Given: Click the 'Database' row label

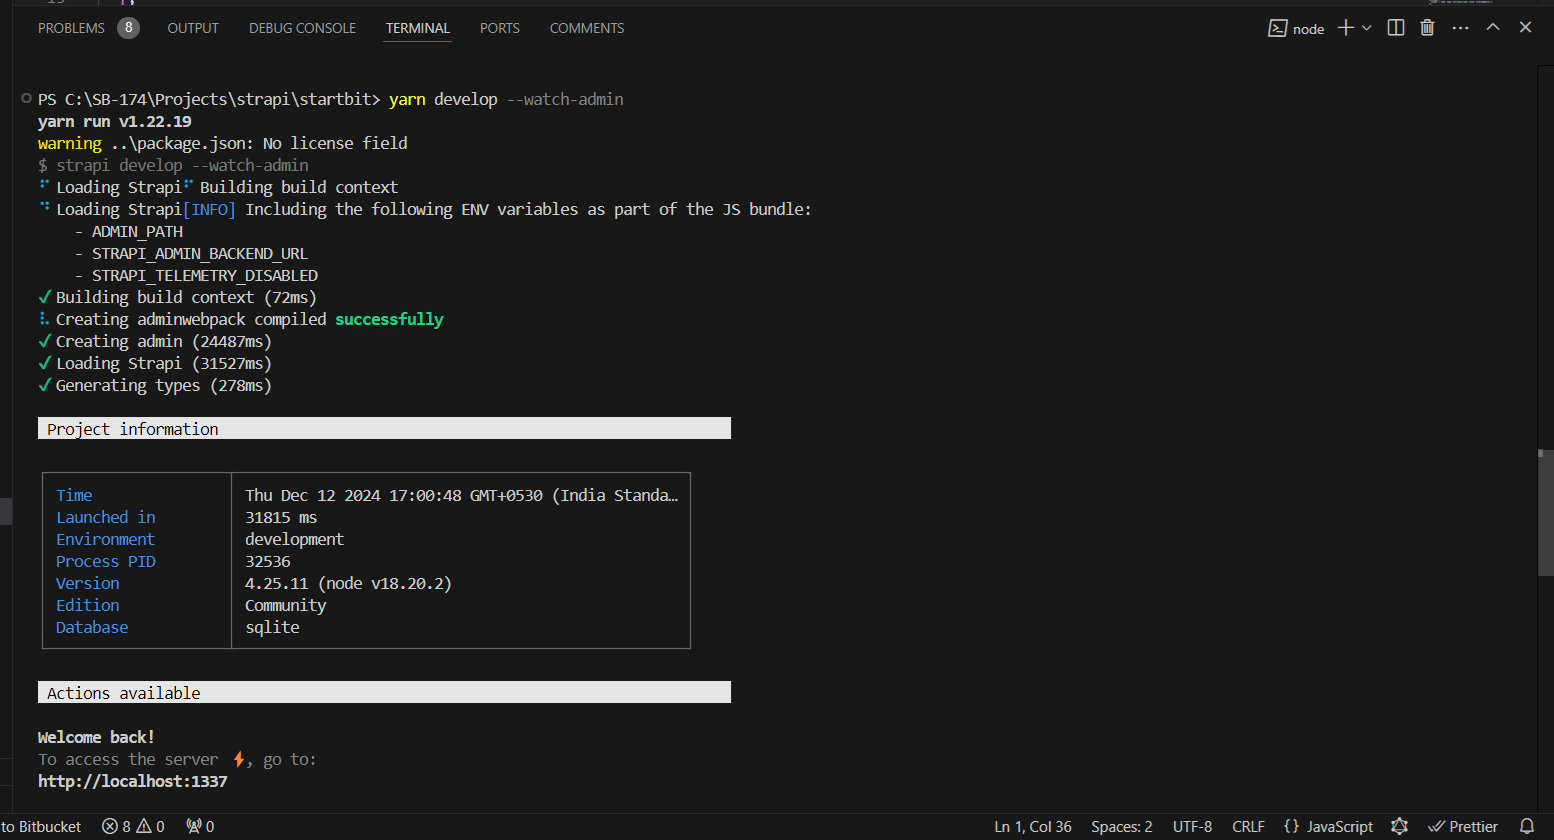Looking at the screenshot, I should 92,627.
